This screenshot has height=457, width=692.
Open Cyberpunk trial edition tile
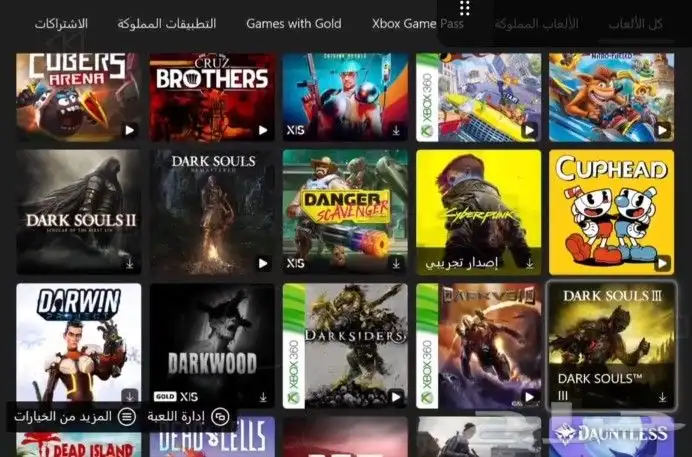tap(478, 212)
